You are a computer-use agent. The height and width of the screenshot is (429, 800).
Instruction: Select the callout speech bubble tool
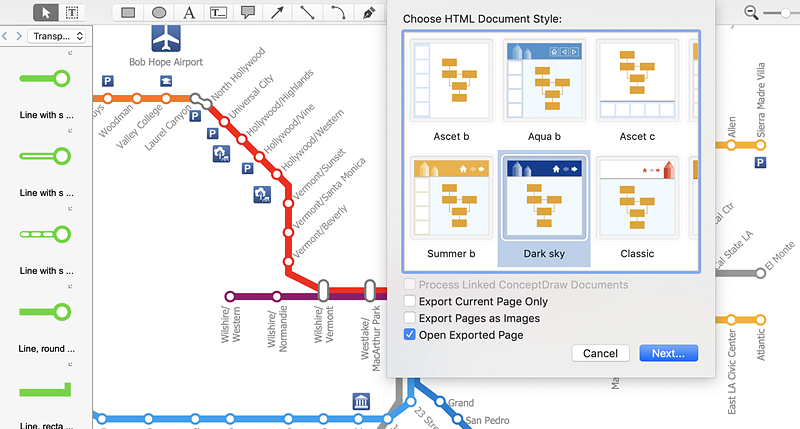(248, 12)
